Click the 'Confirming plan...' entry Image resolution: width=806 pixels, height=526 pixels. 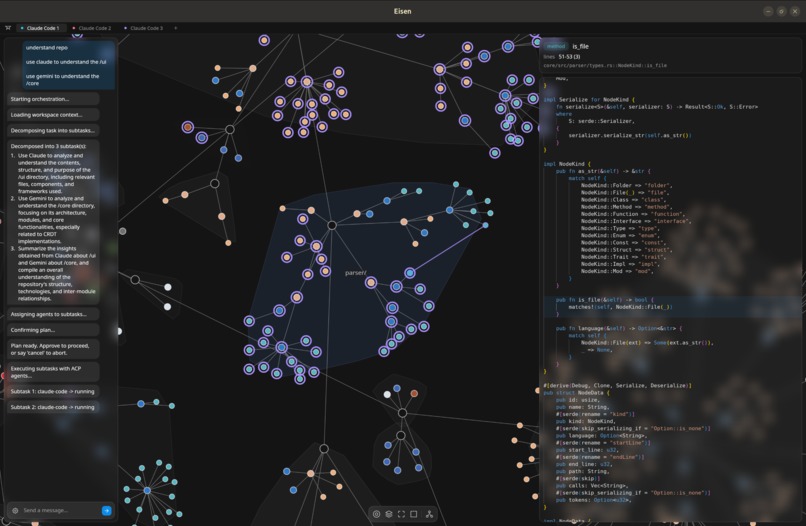[x=53, y=330]
